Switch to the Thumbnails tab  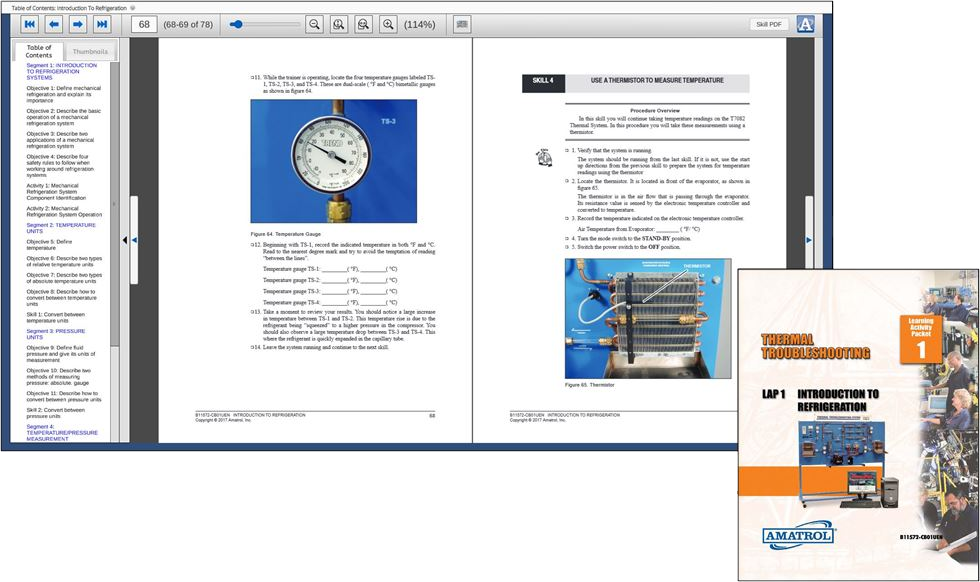[x=90, y=52]
